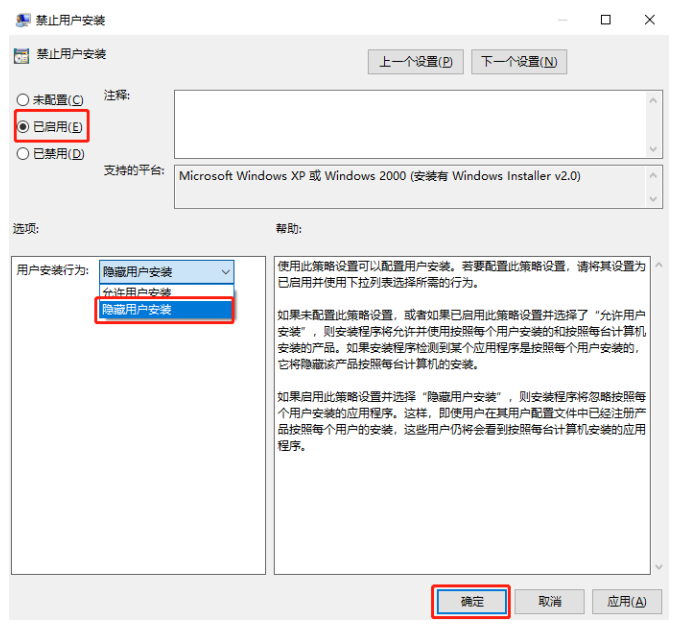Image resolution: width=678 pixels, height=627 pixels.
Task: Click the supported platform scroll up arrow
Action: [x=653, y=175]
